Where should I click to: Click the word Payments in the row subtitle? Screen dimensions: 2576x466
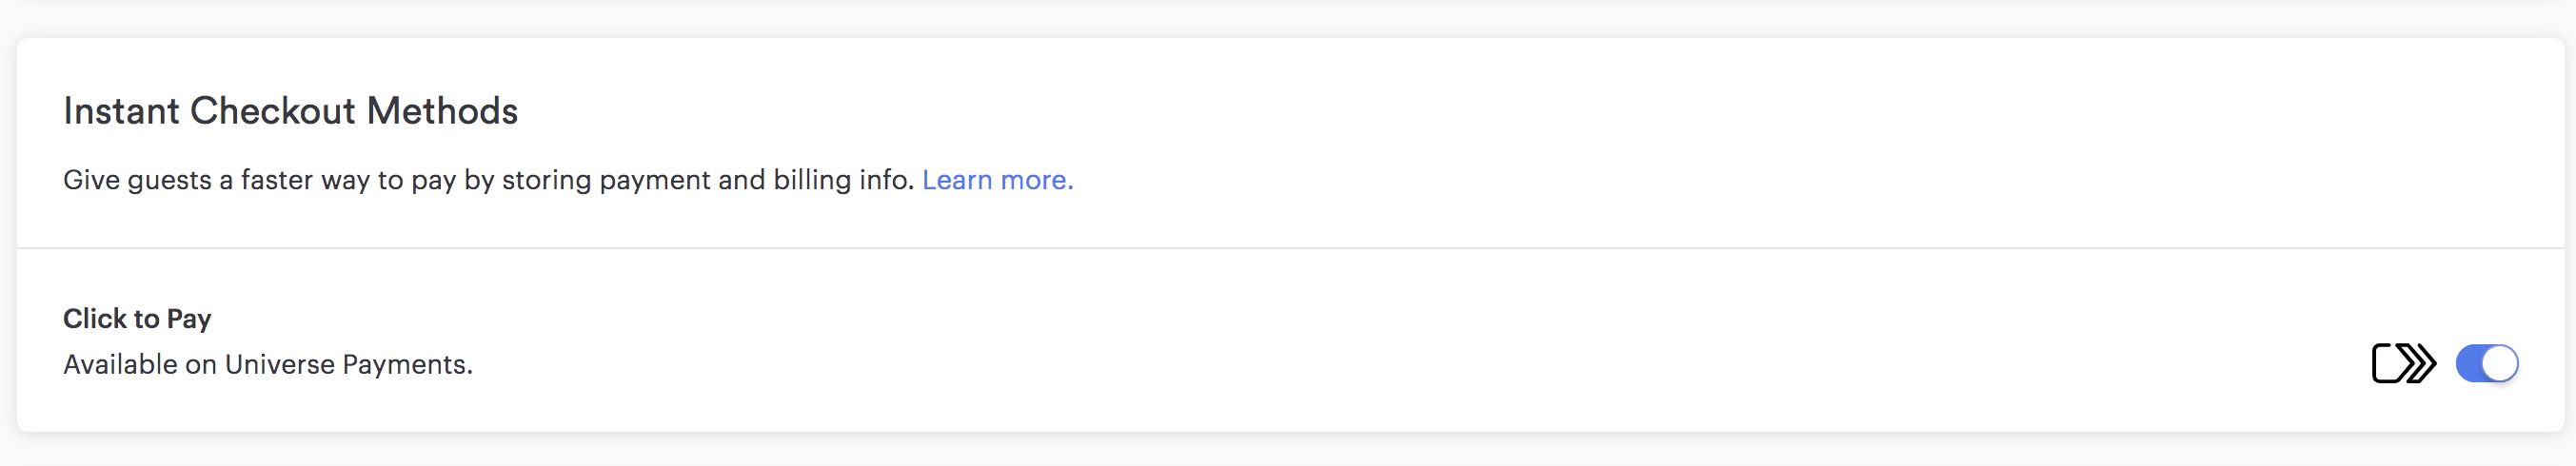point(407,365)
